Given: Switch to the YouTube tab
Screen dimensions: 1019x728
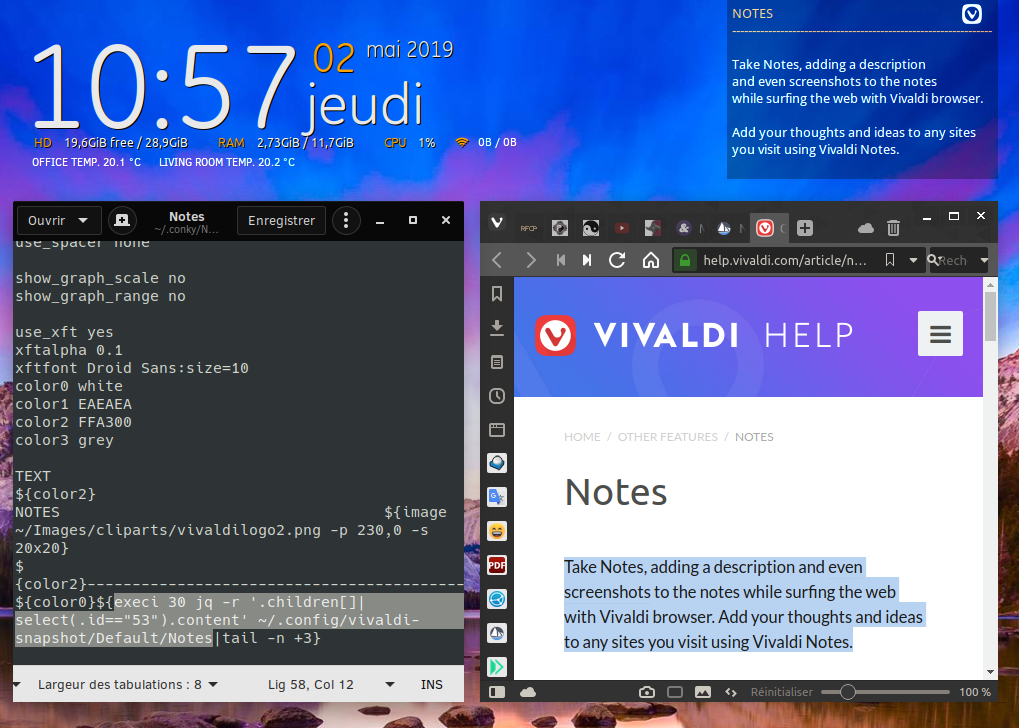Looking at the screenshot, I should click(x=622, y=228).
